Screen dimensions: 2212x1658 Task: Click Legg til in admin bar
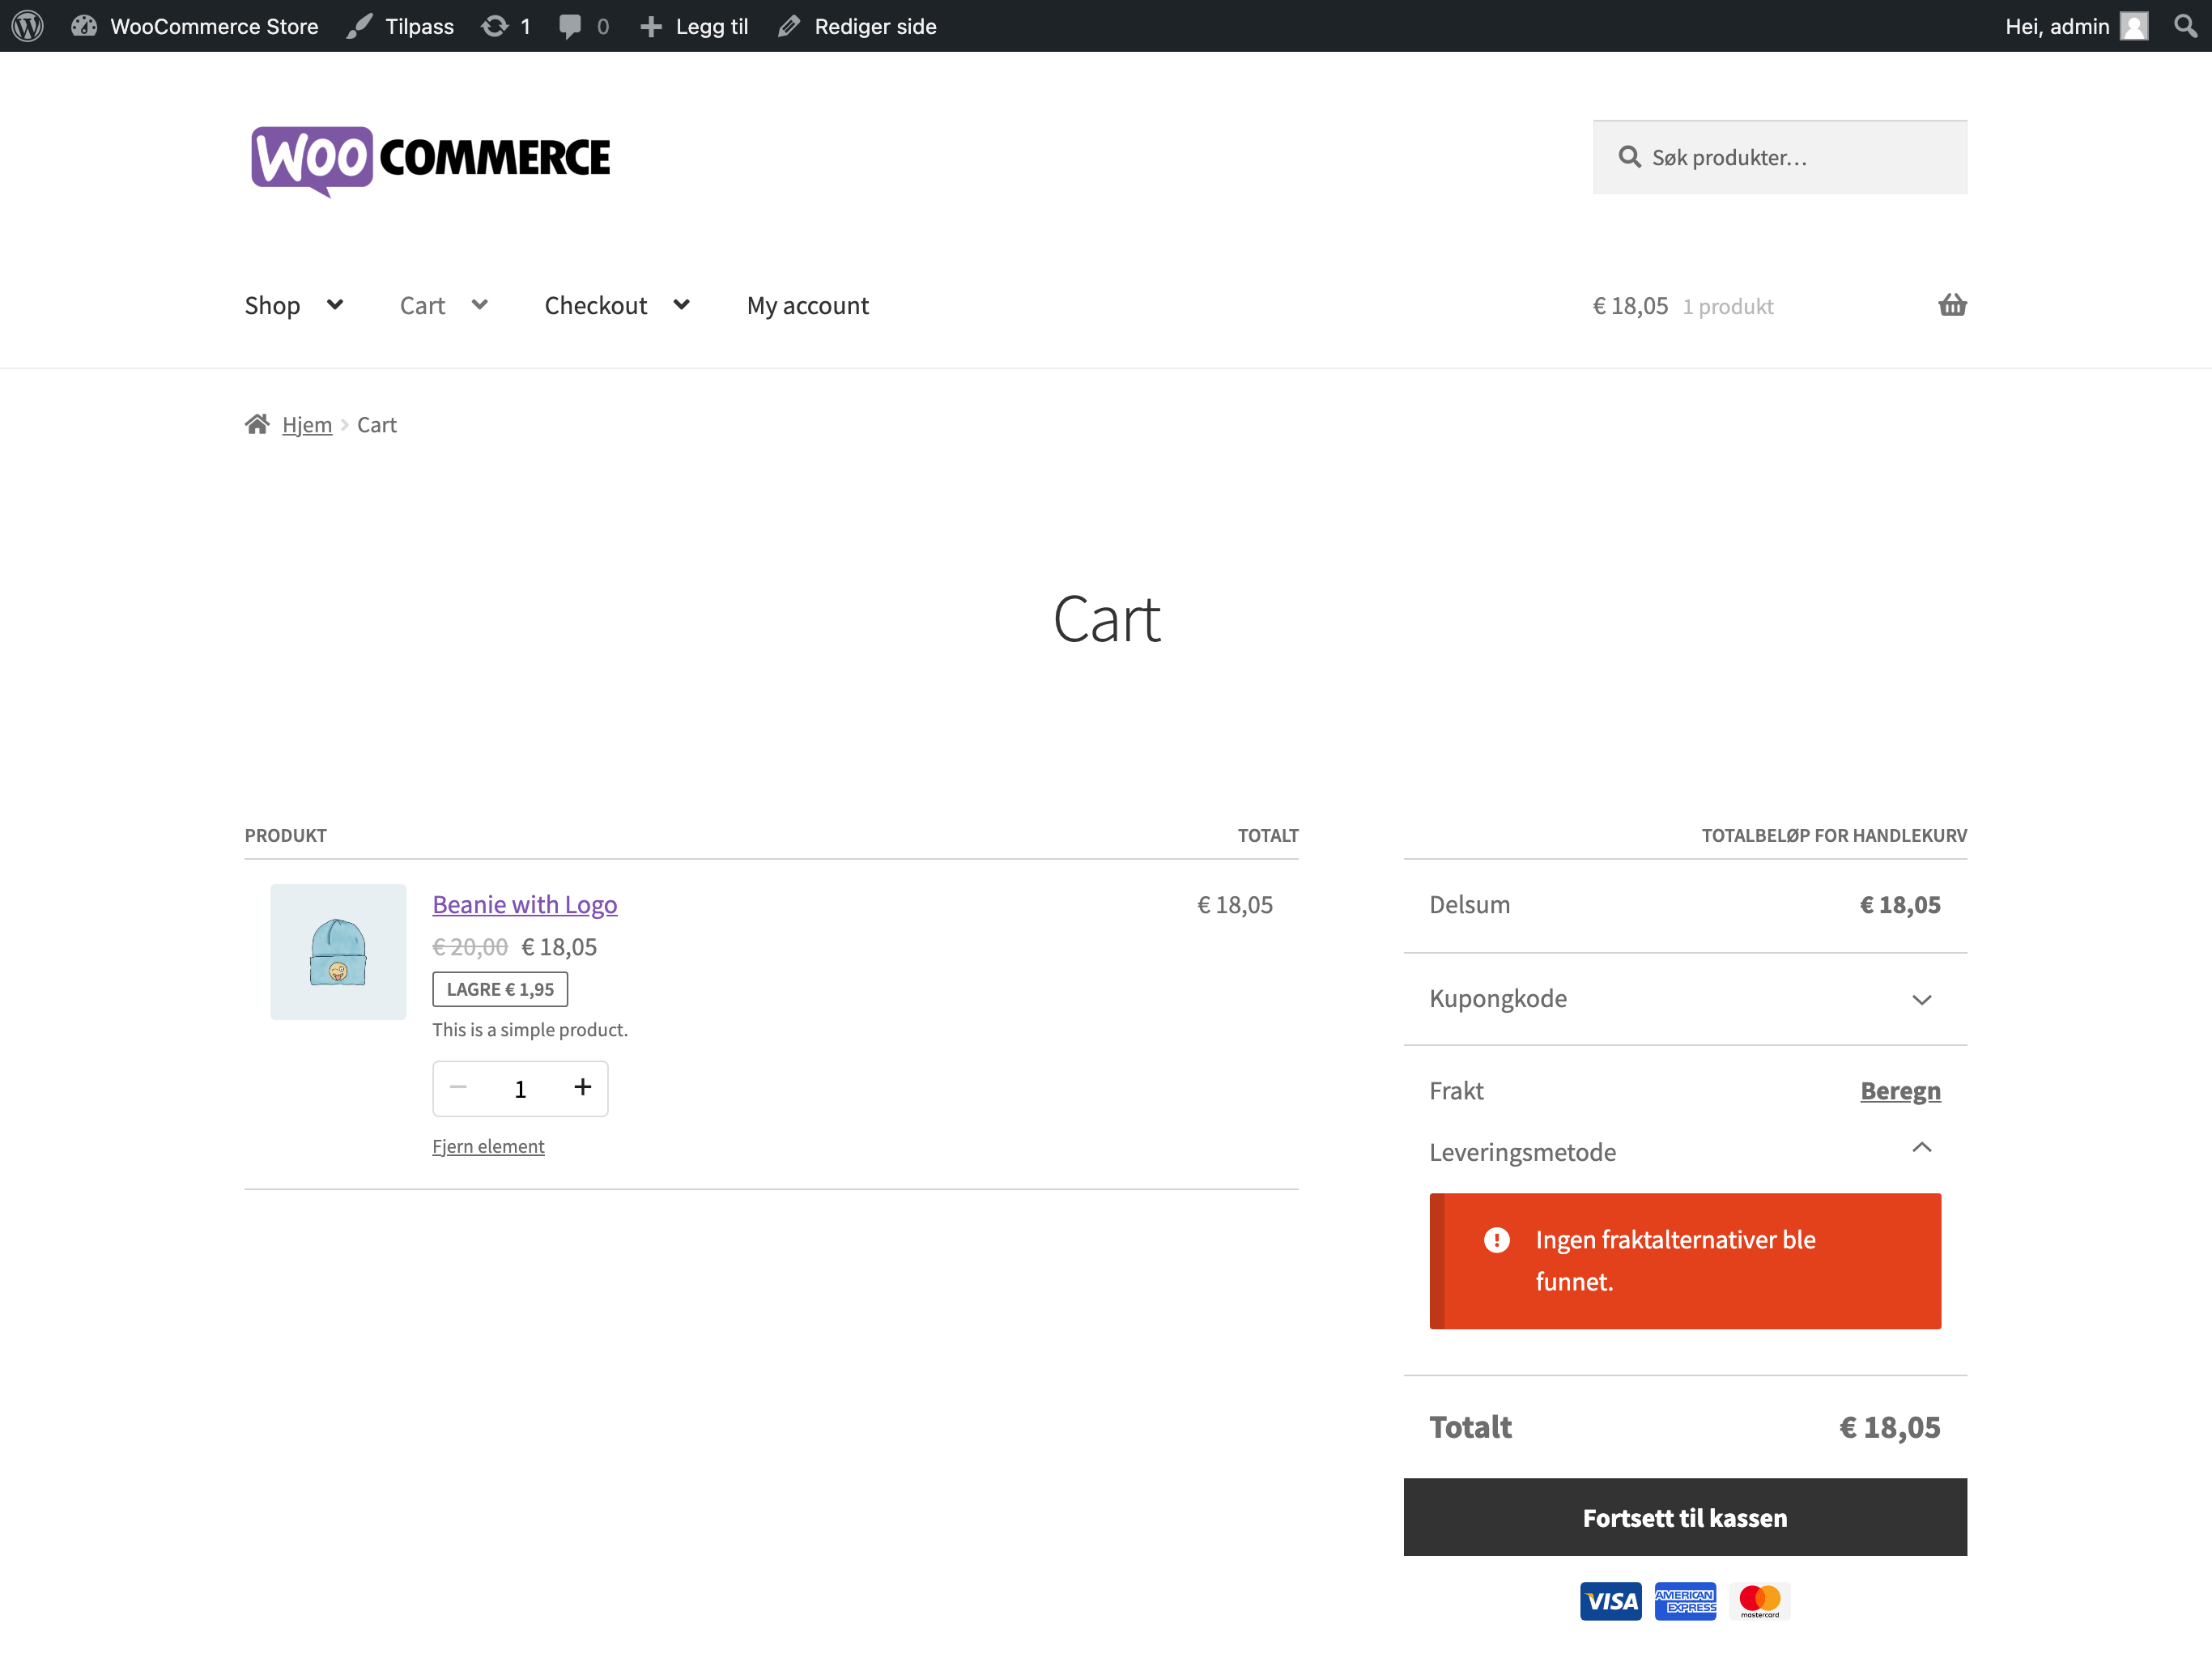(694, 26)
